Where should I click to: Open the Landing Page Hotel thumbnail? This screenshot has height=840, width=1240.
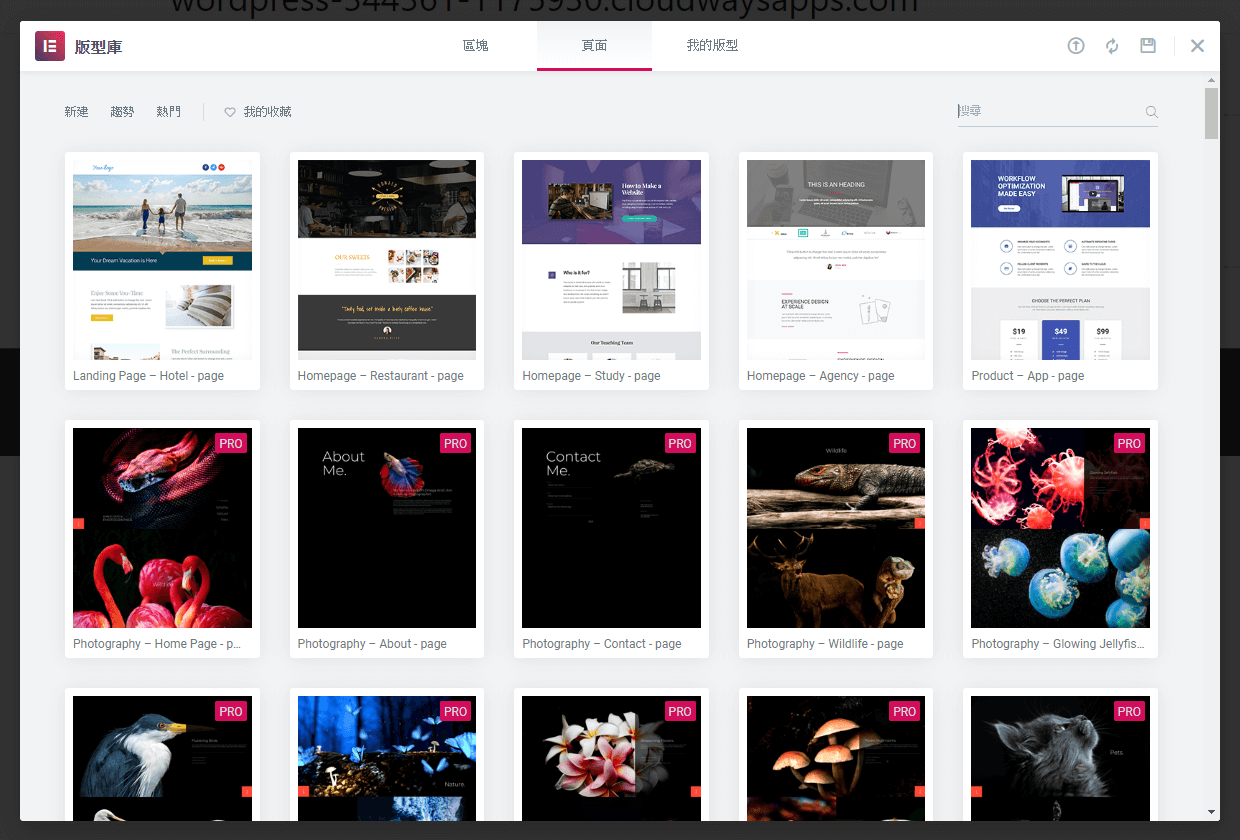162,260
